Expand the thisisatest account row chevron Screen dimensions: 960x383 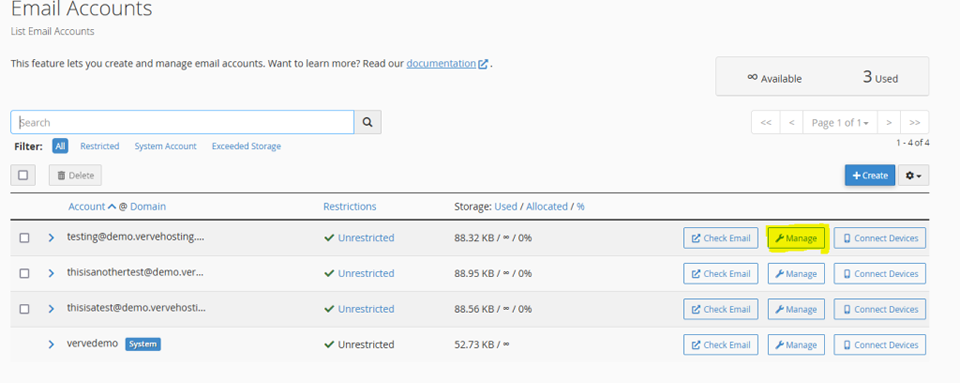coord(51,309)
